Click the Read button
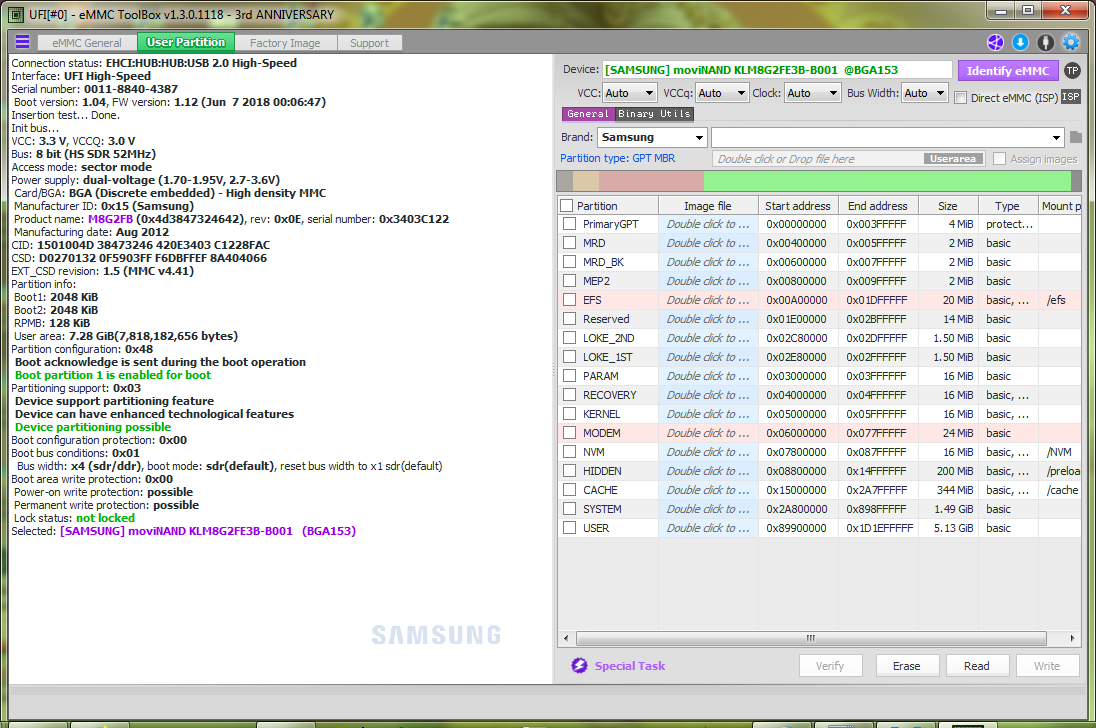Image resolution: width=1096 pixels, height=728 pixels. pos(976,666)
